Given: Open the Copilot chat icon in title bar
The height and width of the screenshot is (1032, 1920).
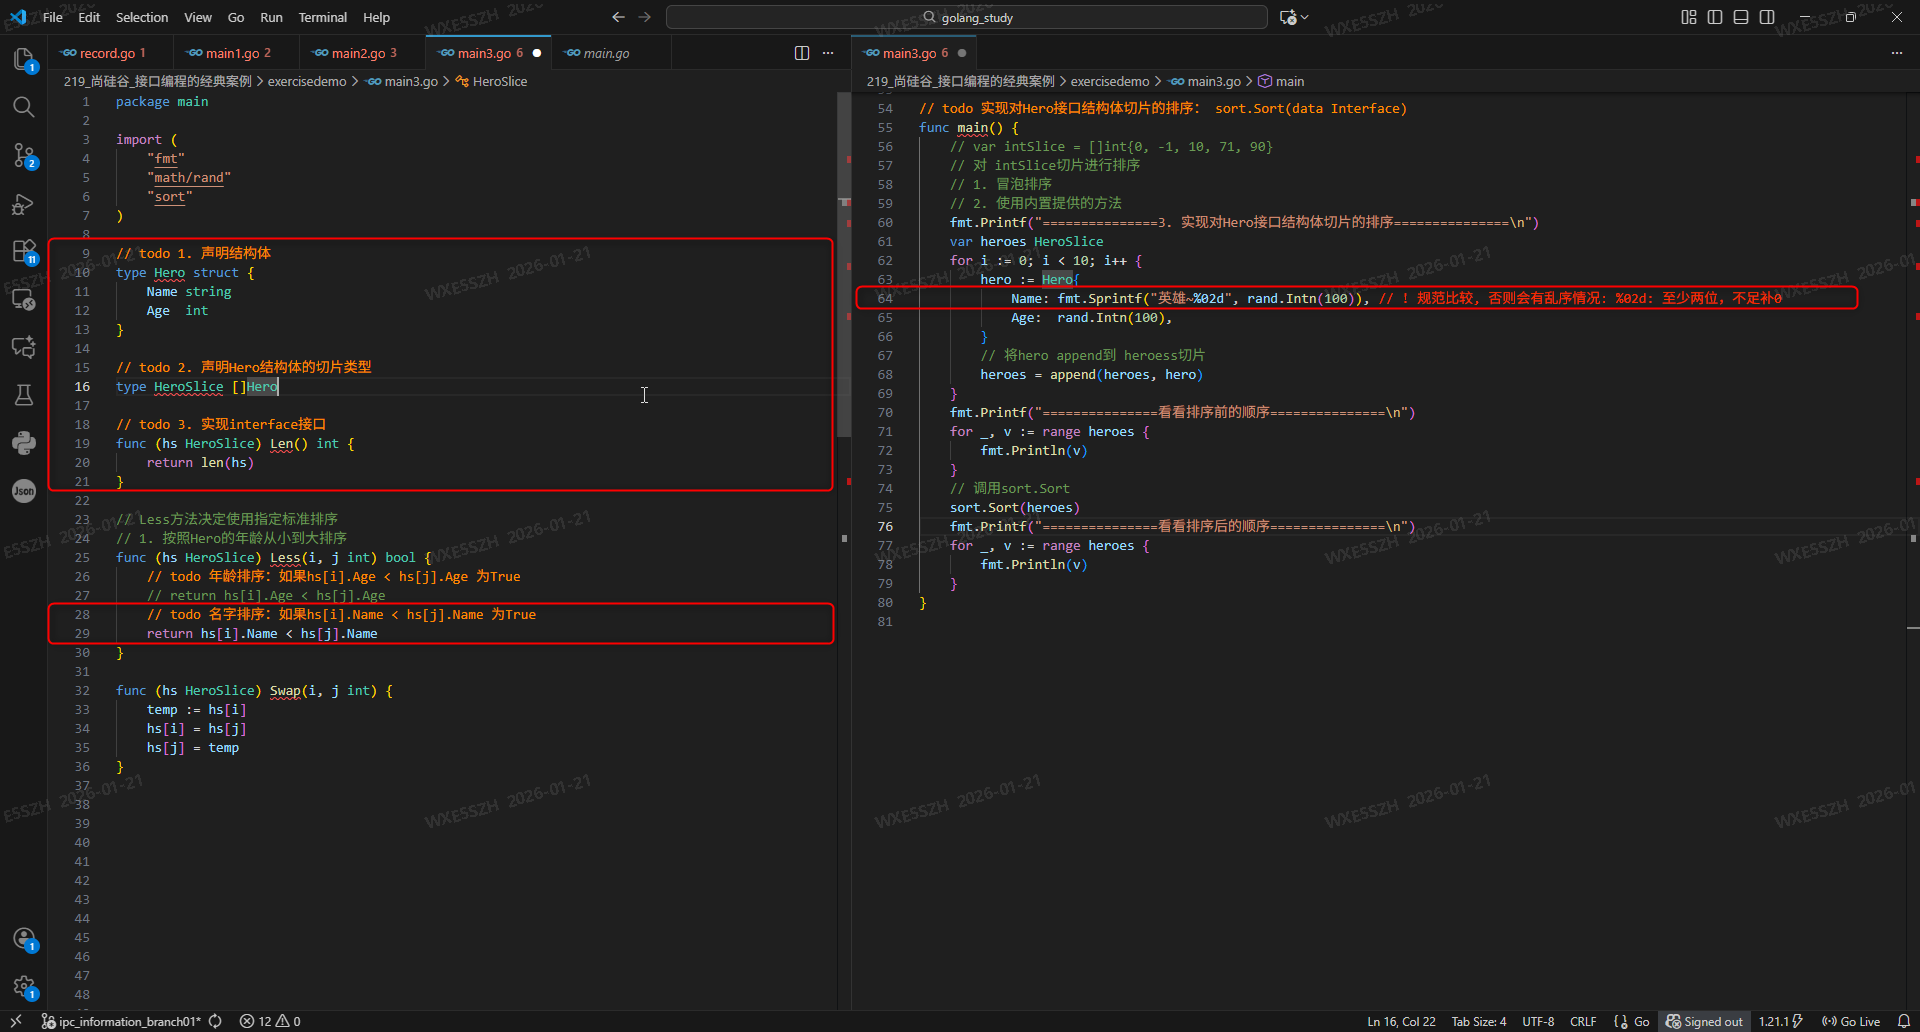Looking at the screenshot, I should (x=1288, y=17).
